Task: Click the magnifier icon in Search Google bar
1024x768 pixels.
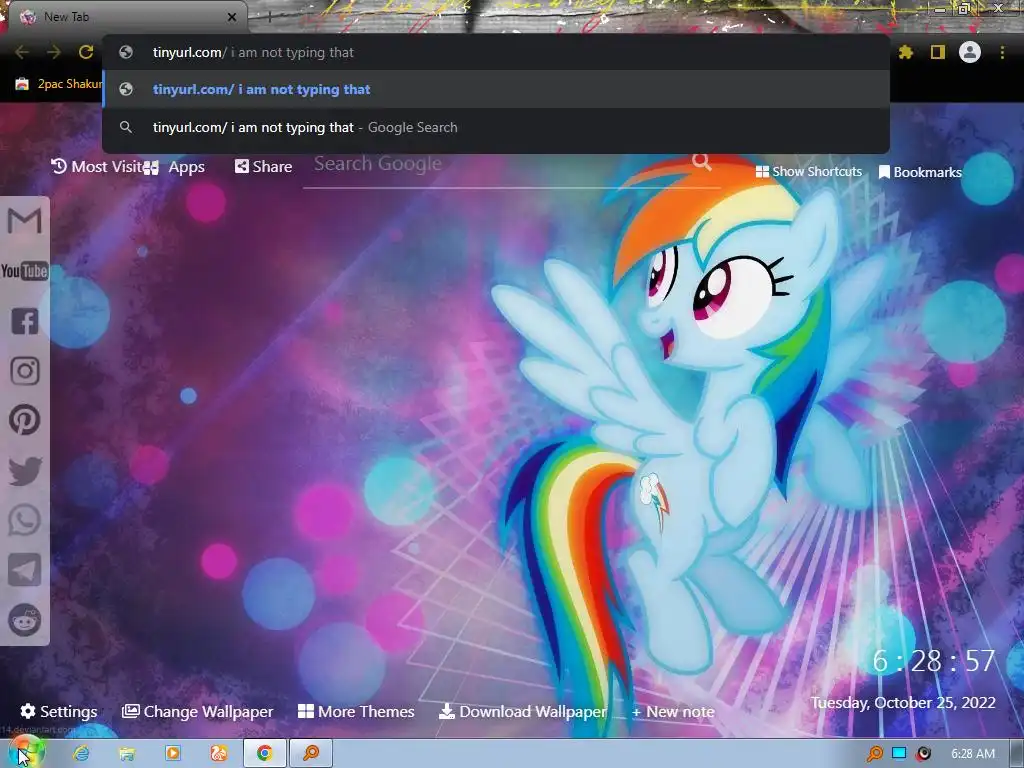Action: [x=702, y=161]
